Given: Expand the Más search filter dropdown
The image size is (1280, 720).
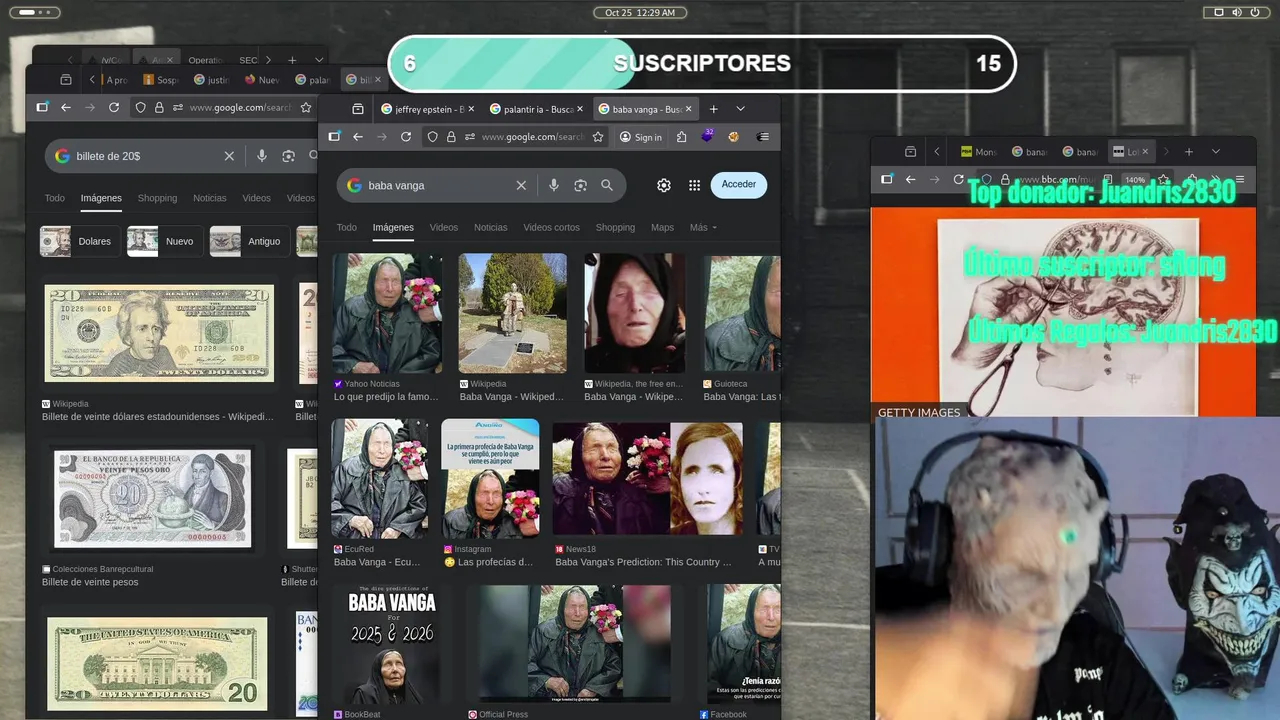Looking at the screenshot, I should (x=703, y=227).
